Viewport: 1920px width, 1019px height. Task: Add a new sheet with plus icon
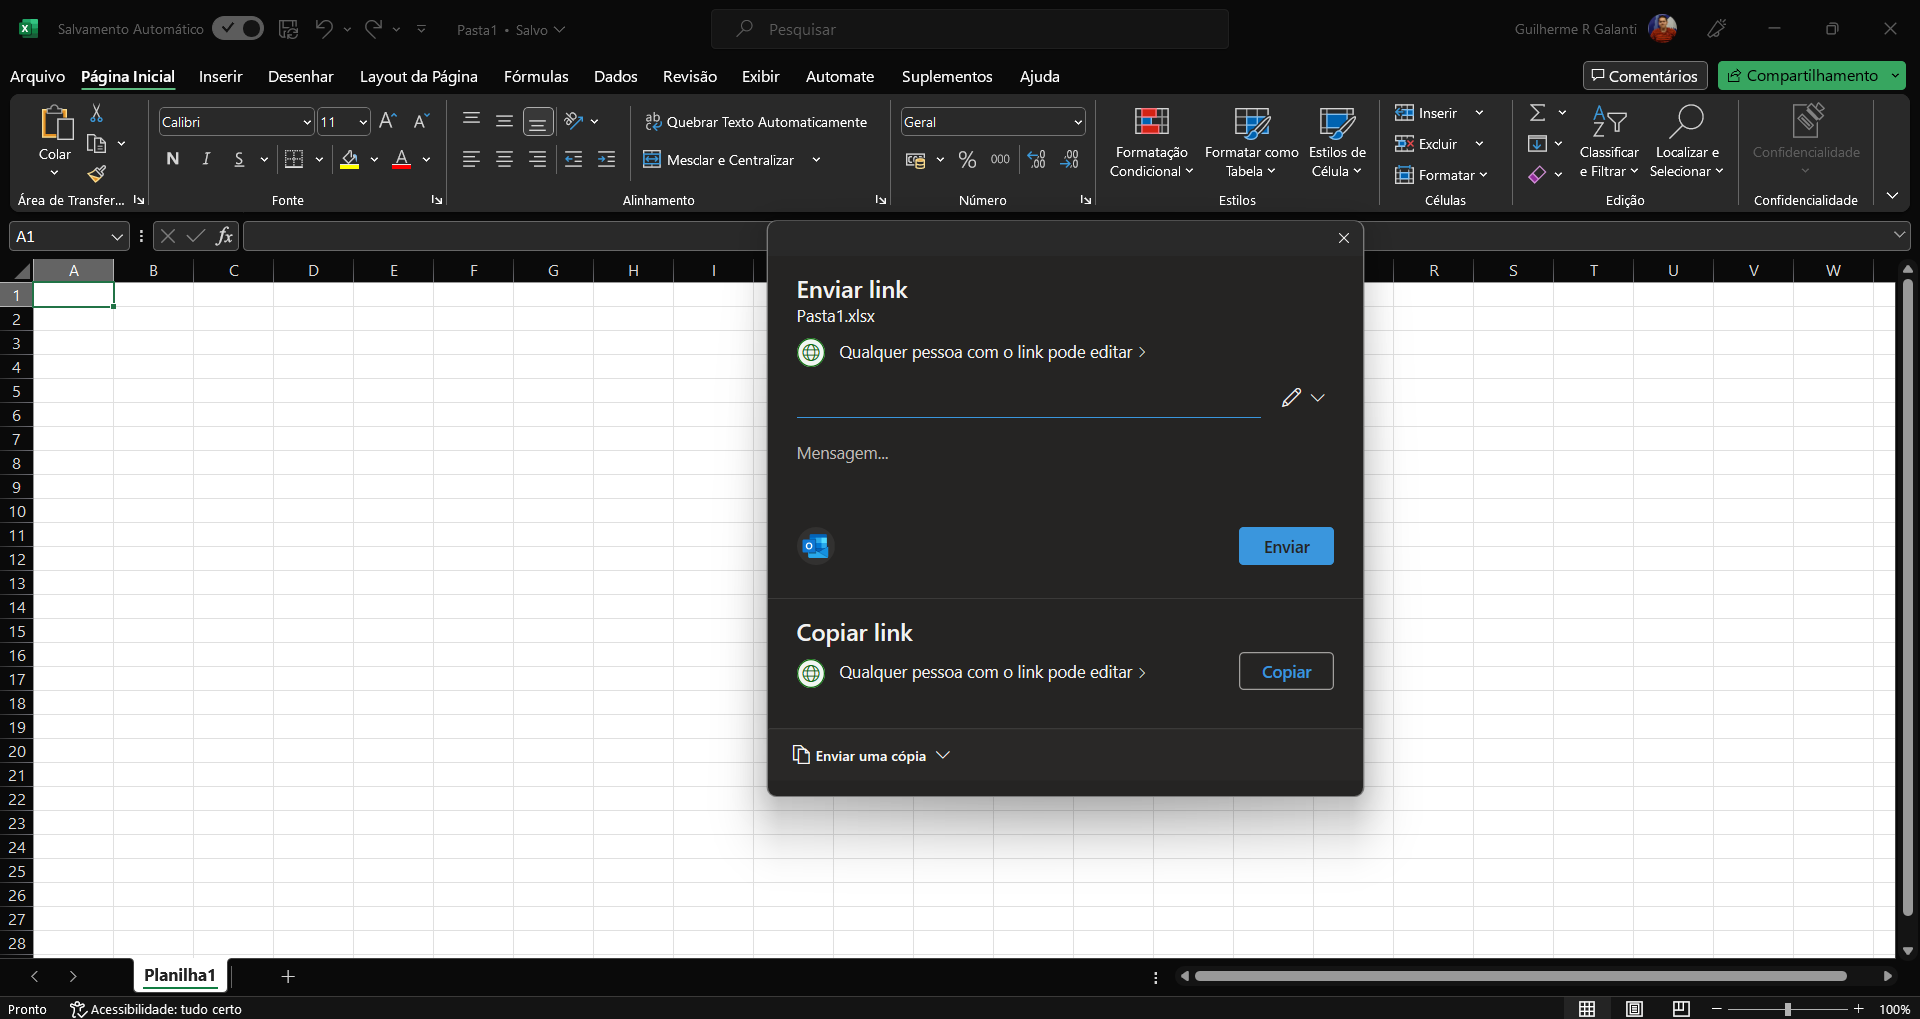click(x=288, y=976)
